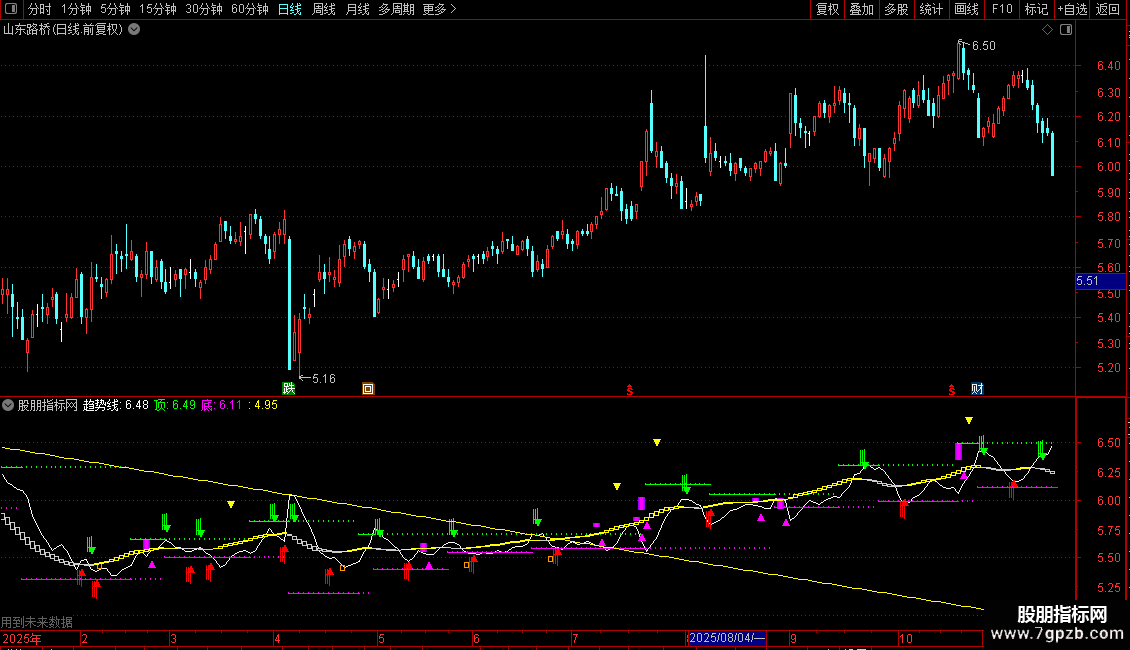Click the panel layout icon at top-left
This screenshot has width=1130, height=650.
tap(11, 9)
